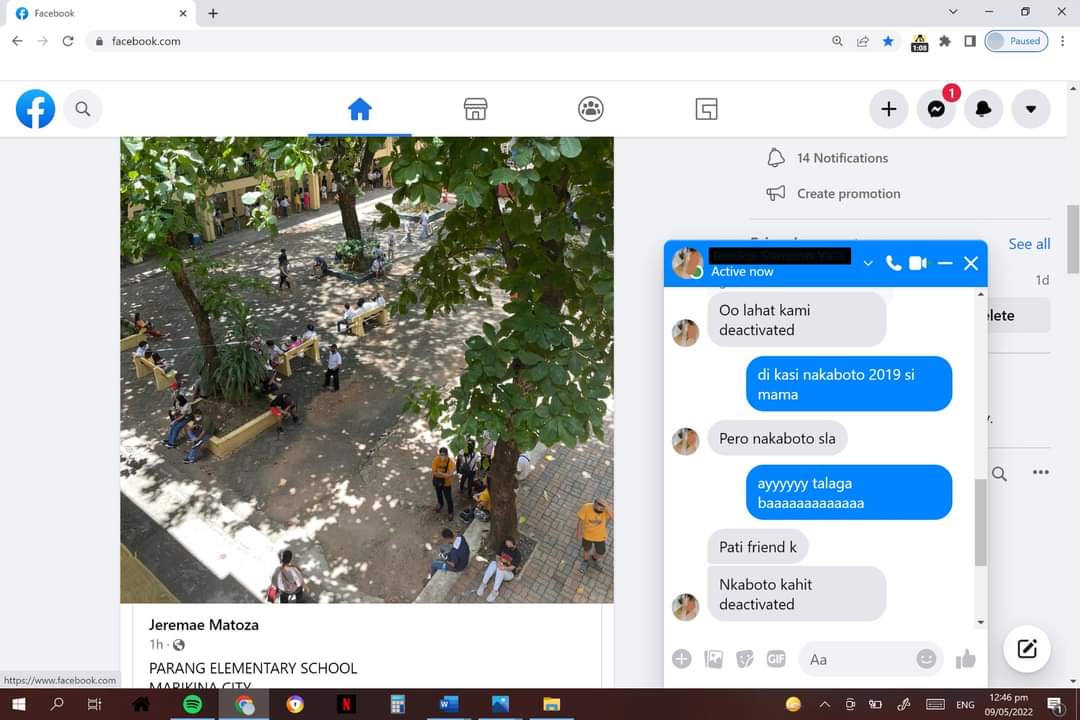Click See all link

pyautogui.click(x=1029, y=244)
